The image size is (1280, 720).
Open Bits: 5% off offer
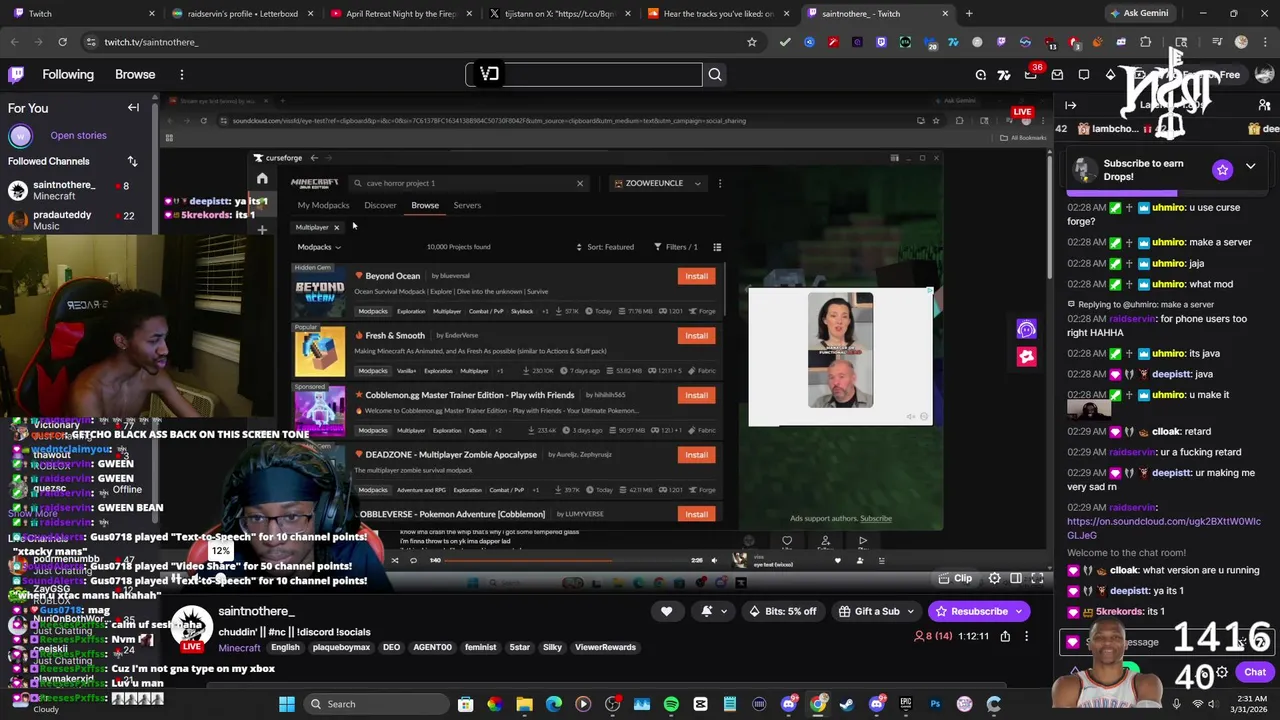pyautogui.click(x=785, y=611)
